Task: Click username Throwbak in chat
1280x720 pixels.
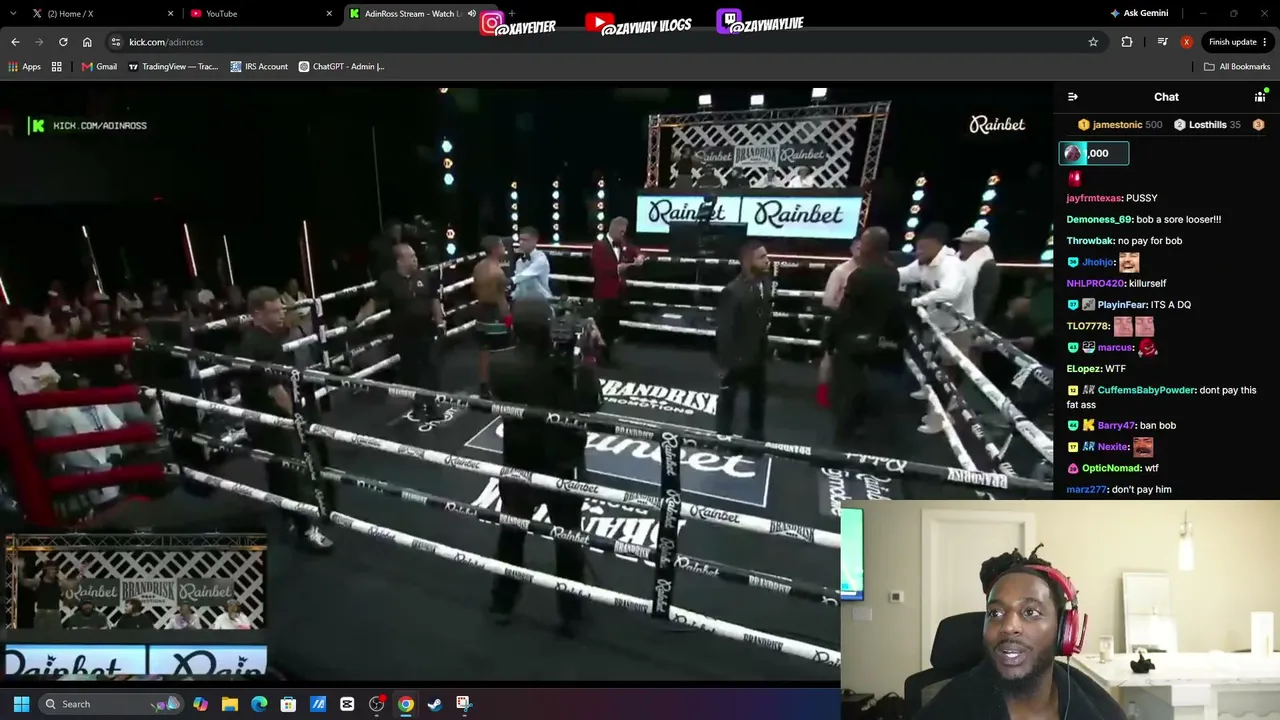Action: click(1091, 241)
